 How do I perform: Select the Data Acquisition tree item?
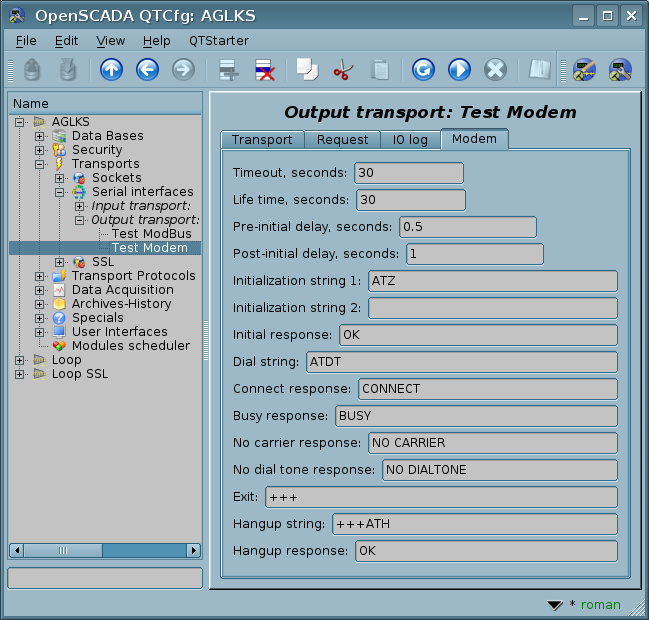click(123, 290)
